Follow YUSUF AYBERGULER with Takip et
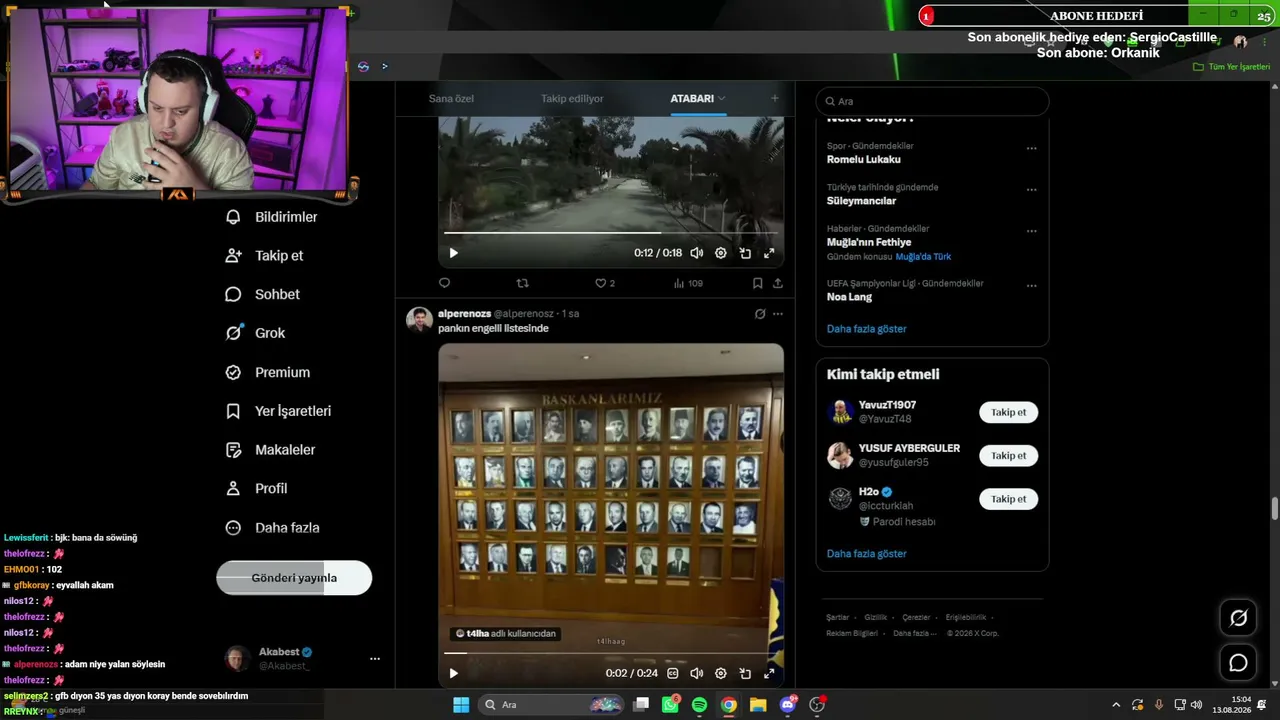Image resolution: width=1280 pixels, height=720 pixels. [x=1008, y=456]
